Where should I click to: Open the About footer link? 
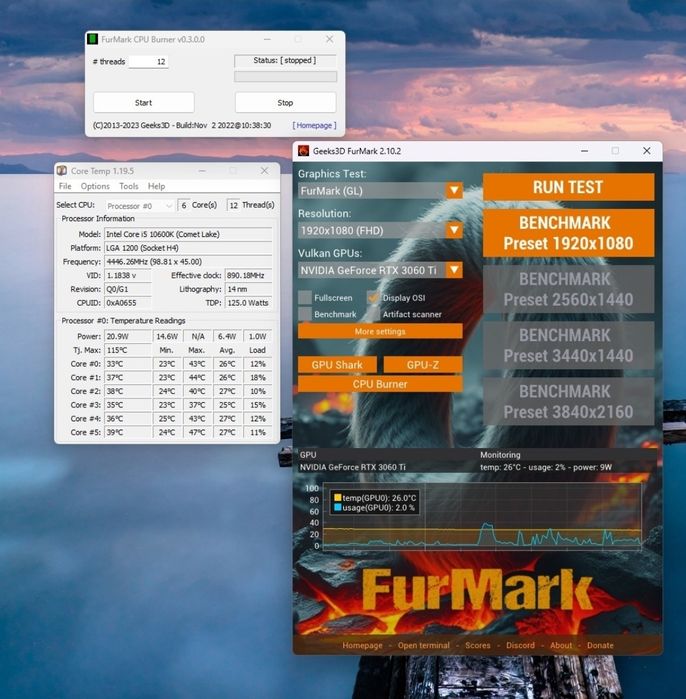click(561, 645)
